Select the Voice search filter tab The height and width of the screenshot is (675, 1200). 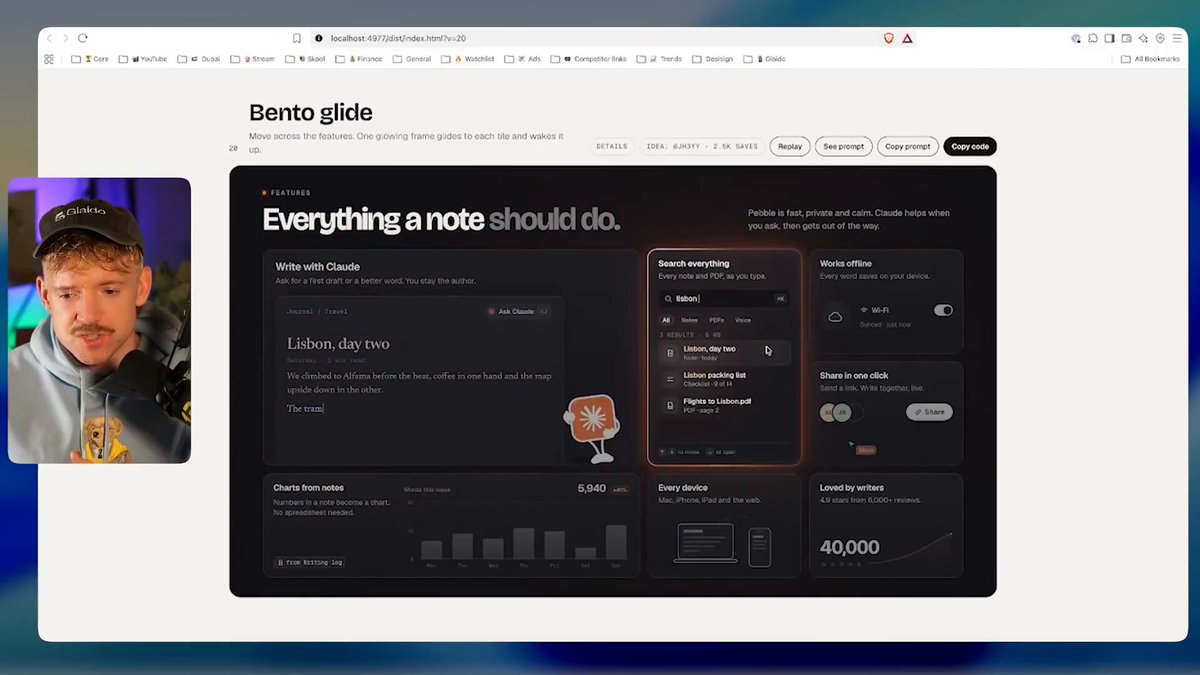pos(743,320)
